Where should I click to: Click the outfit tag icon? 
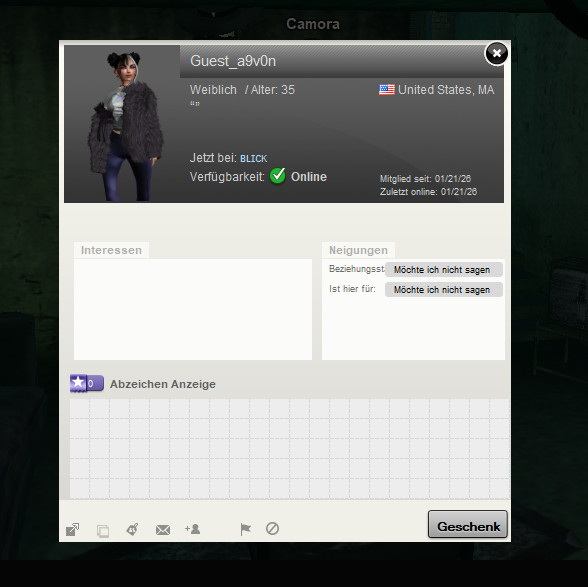132,529
